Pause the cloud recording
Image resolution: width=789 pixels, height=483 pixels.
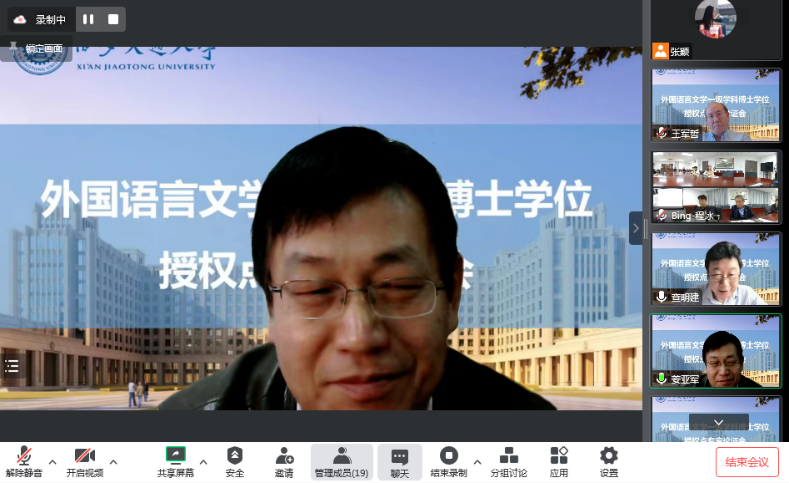coord(88,19)
